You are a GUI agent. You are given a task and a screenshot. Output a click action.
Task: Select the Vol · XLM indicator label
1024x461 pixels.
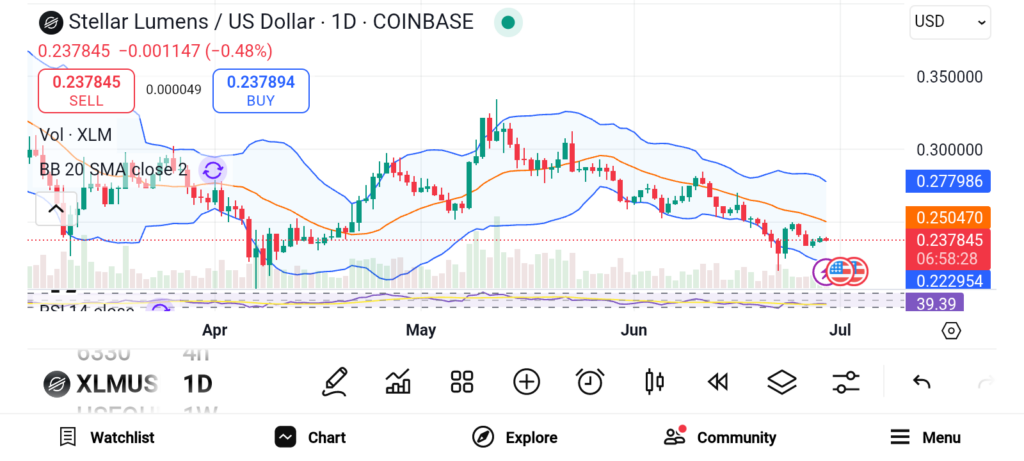click(x=75, y=135)
